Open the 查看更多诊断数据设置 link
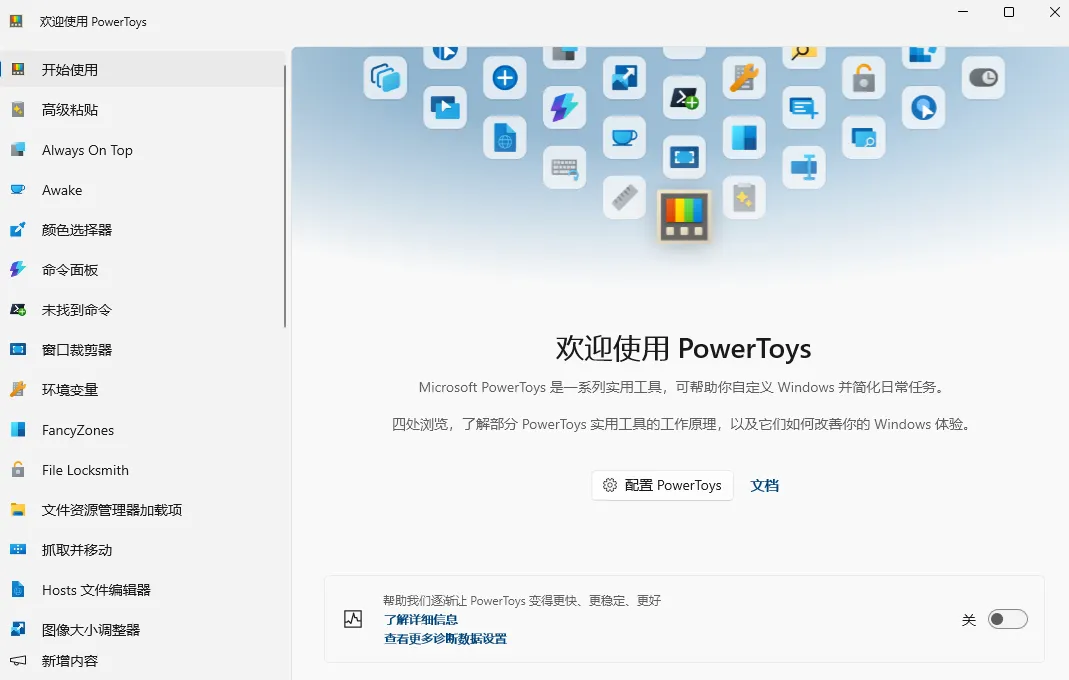Image resolution: width=1069 pixels, height=680 pixels. pyautogui.click(x=445, y=639)
